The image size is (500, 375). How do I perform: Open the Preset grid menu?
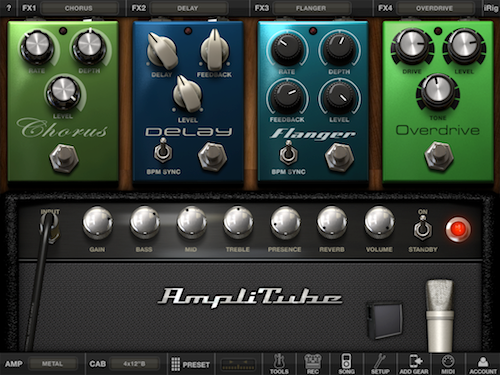[191, 364]
